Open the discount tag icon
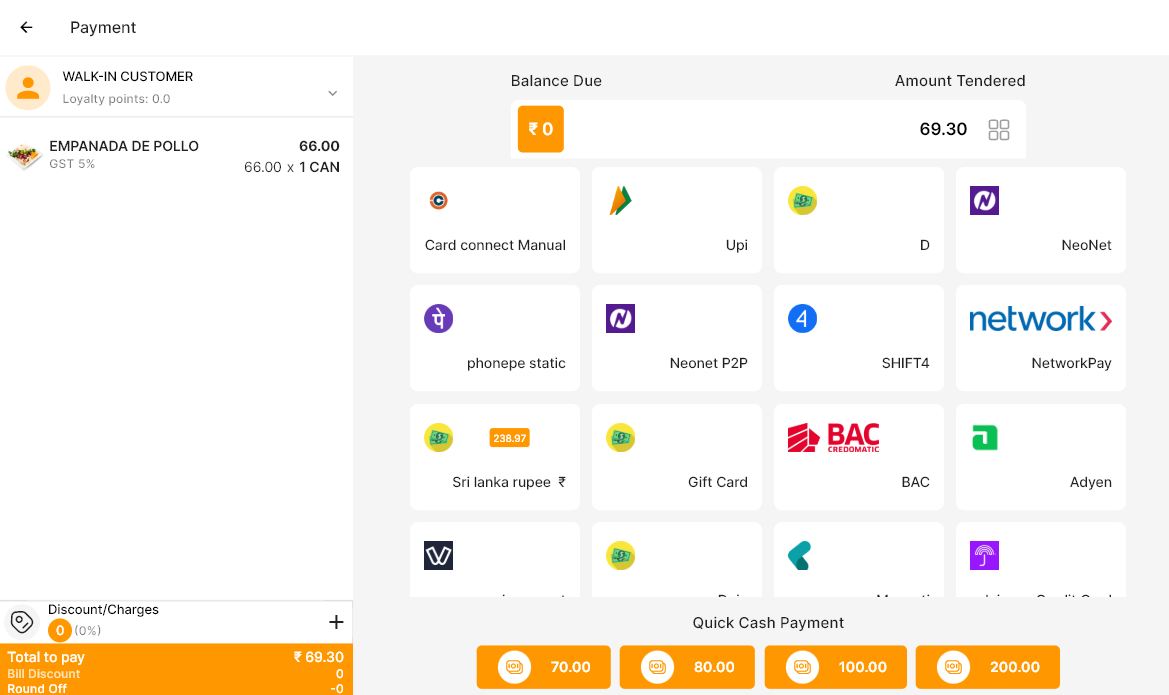This screenshot has height=695, width=1169. 22,621
